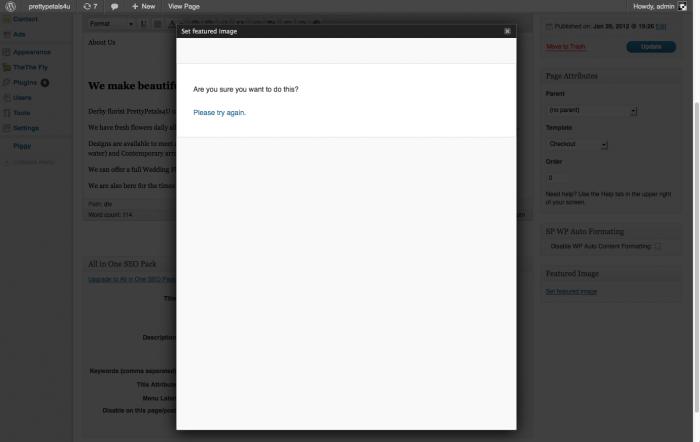Click the SP WP Auto Formating heading
This screenshot has width=700, height=442.
coord(585,232)
